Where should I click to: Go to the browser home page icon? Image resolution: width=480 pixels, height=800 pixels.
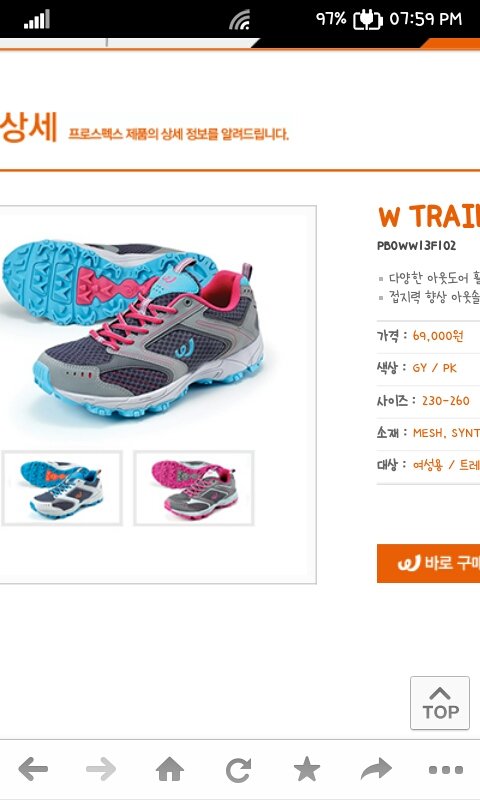point(169,769)
